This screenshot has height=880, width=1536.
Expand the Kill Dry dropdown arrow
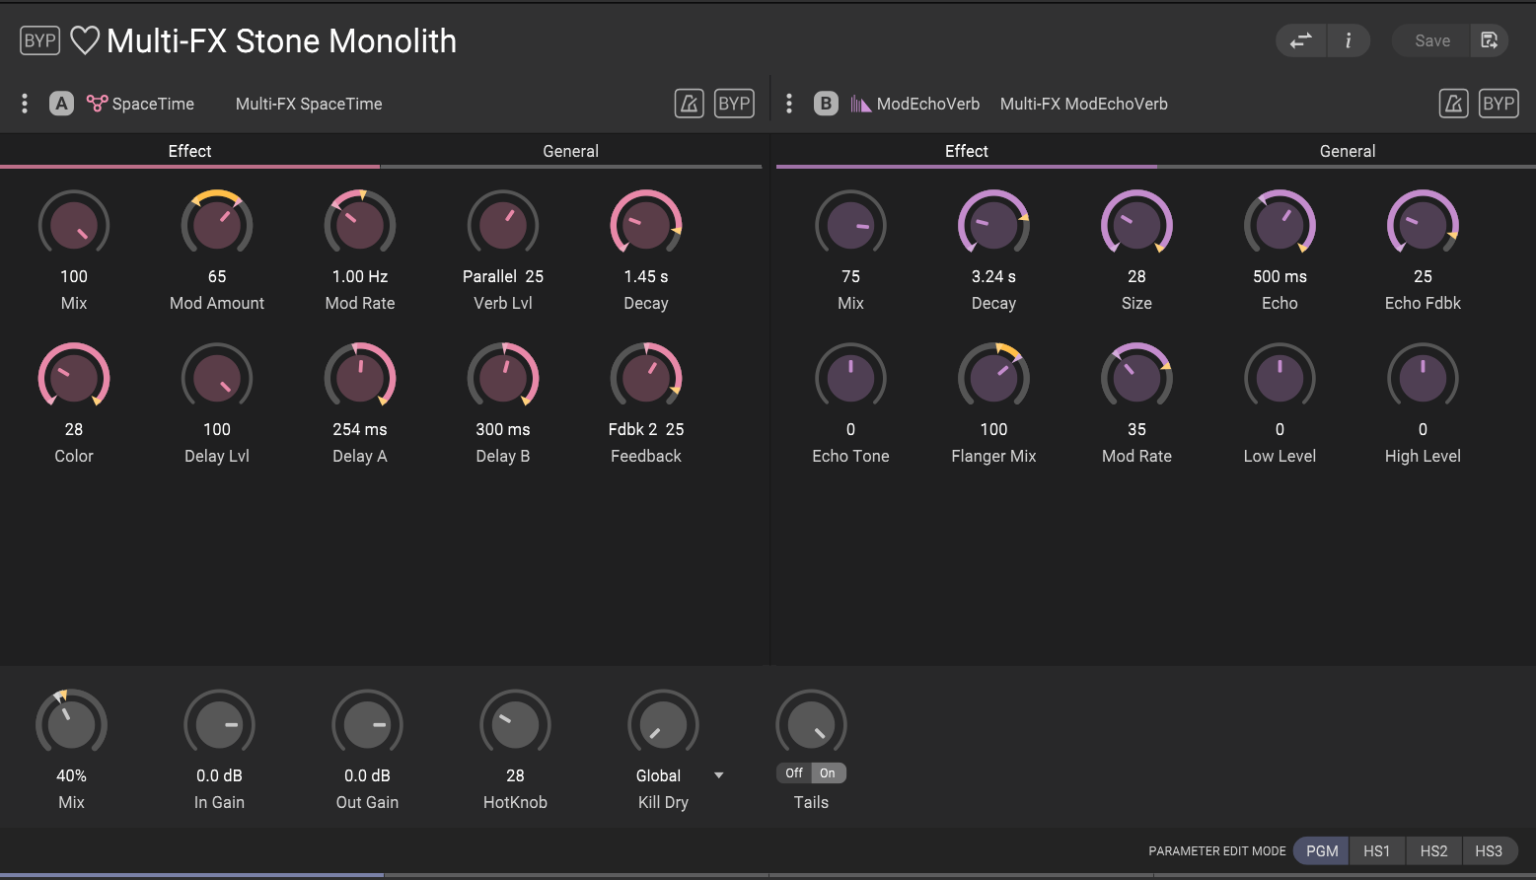[719, 776]
